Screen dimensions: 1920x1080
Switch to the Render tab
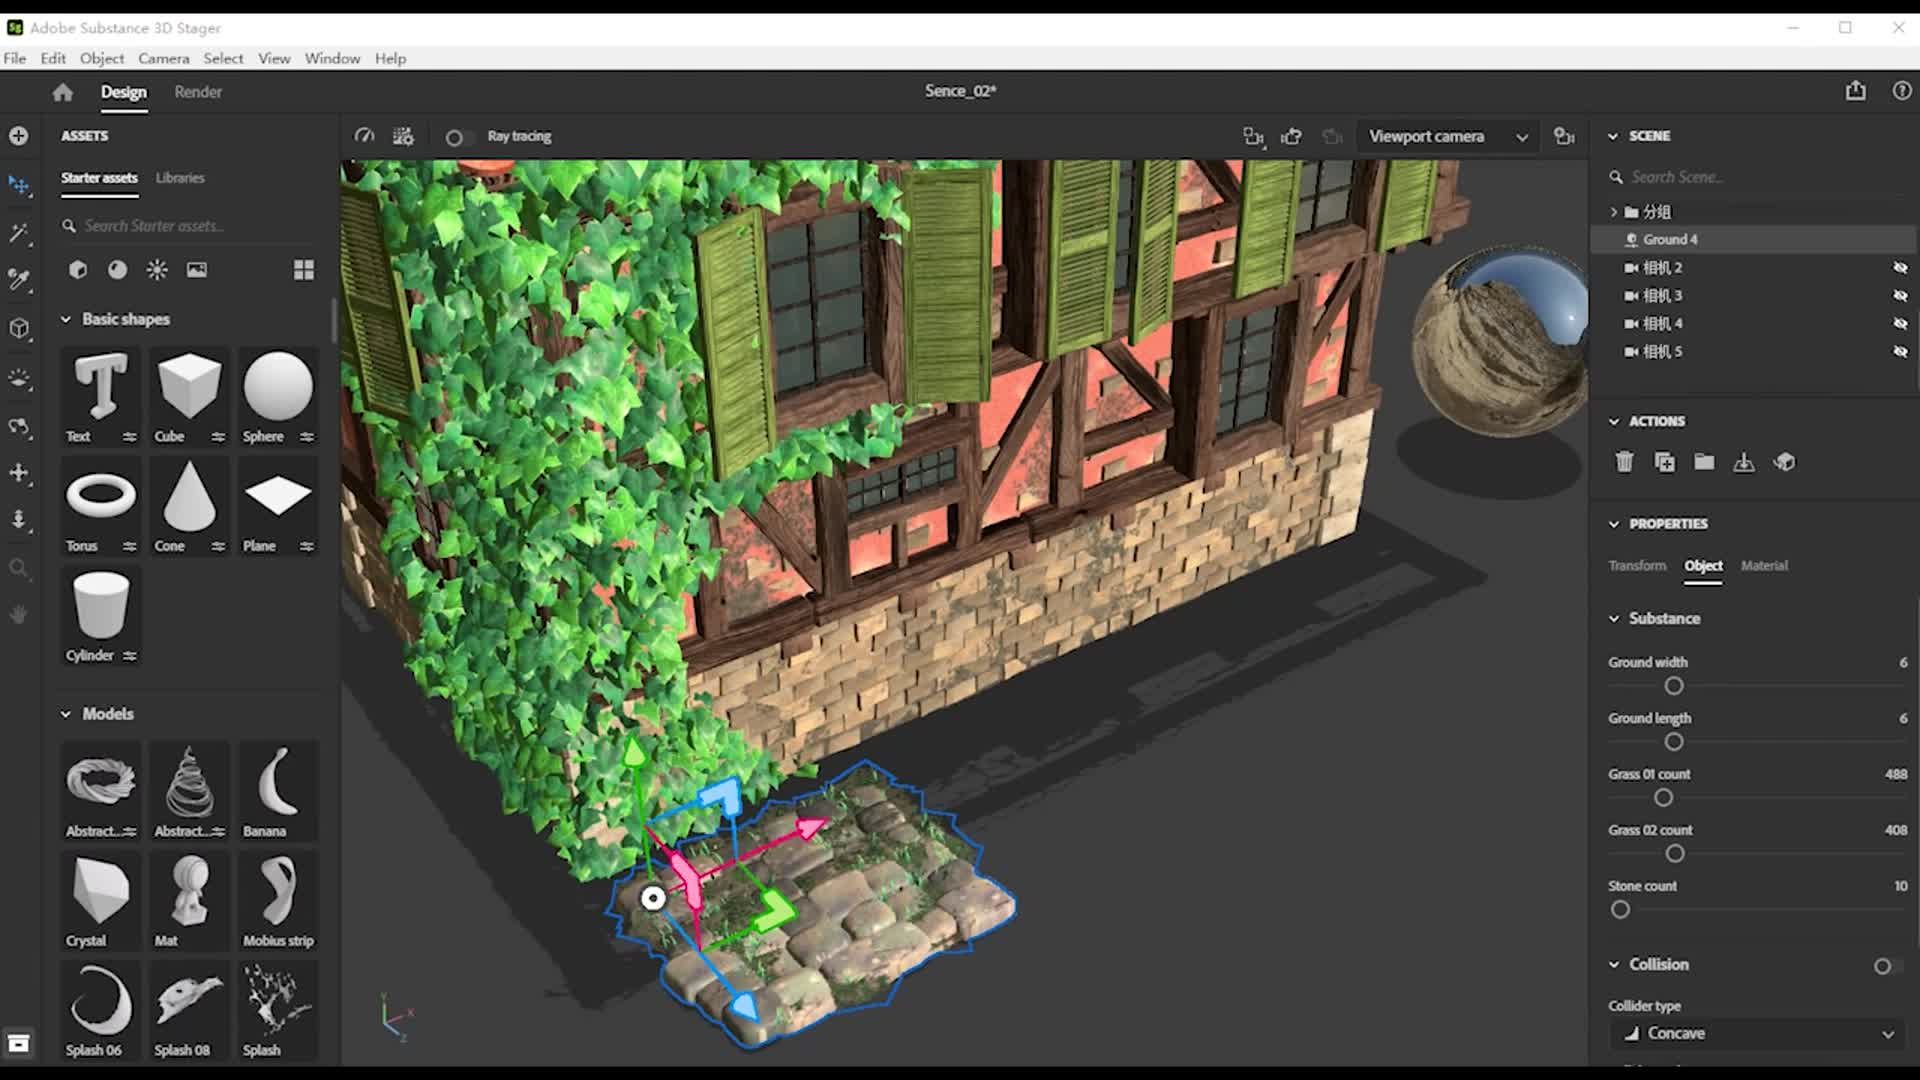(x=198, y=91)
